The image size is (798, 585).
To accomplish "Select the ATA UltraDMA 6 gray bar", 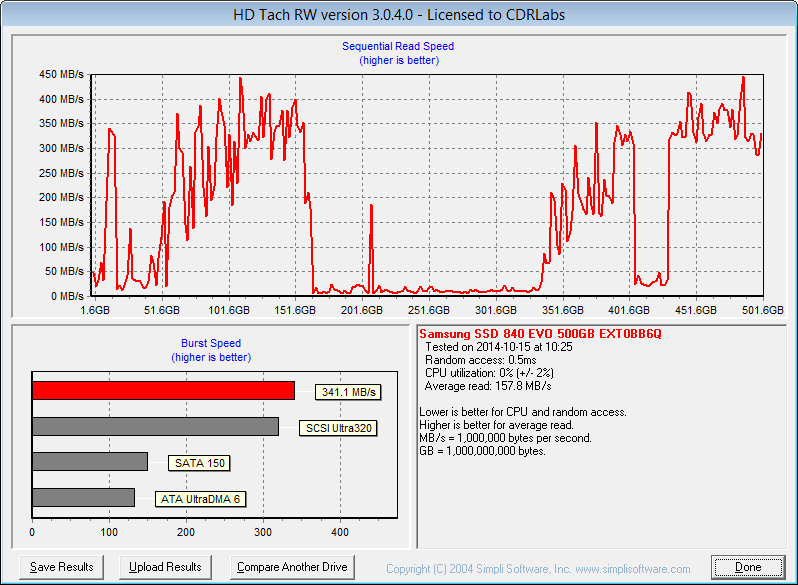I will [x=83, y=497].
